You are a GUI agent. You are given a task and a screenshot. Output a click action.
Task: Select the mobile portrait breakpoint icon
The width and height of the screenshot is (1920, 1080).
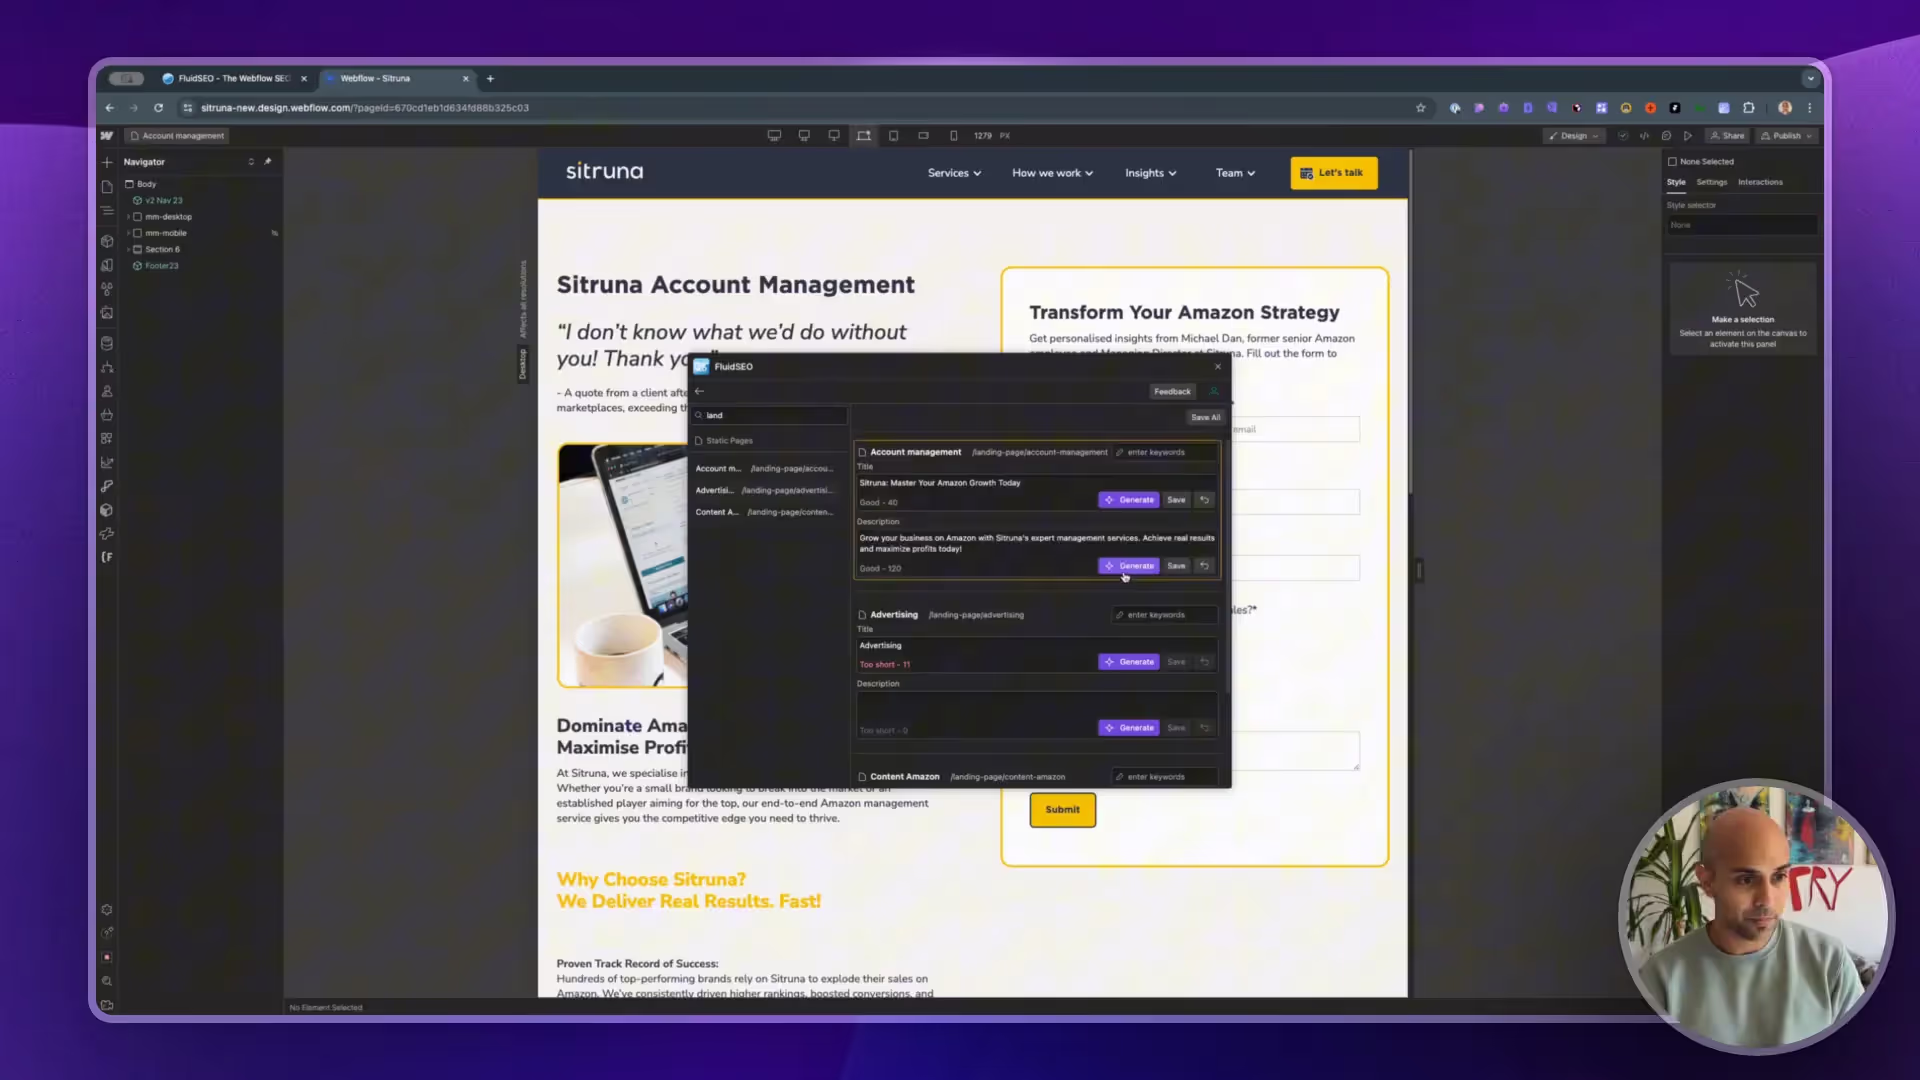pyautogui.click(x=954, y=136)
